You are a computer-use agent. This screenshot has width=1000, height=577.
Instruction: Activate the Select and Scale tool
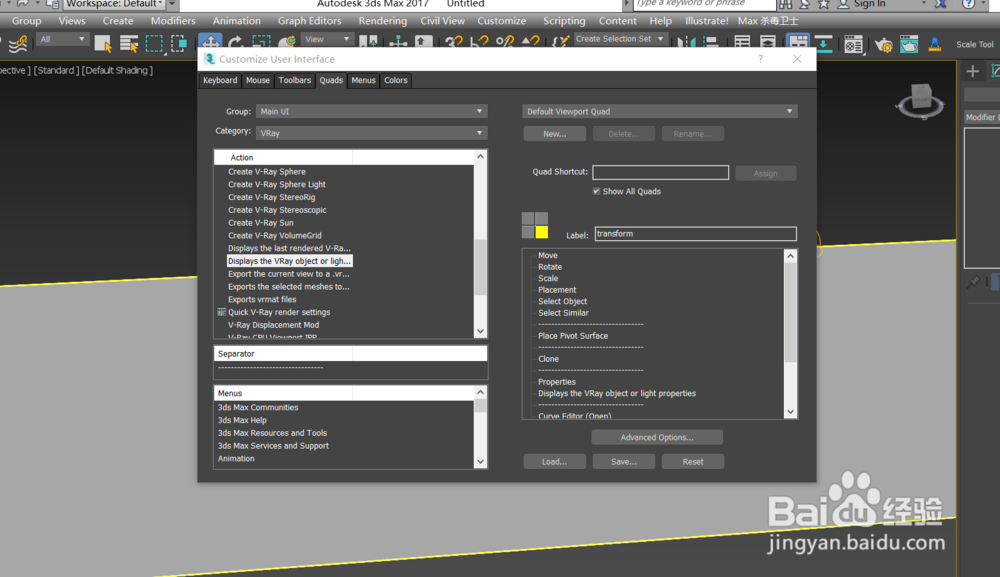(x=261, y=43)
